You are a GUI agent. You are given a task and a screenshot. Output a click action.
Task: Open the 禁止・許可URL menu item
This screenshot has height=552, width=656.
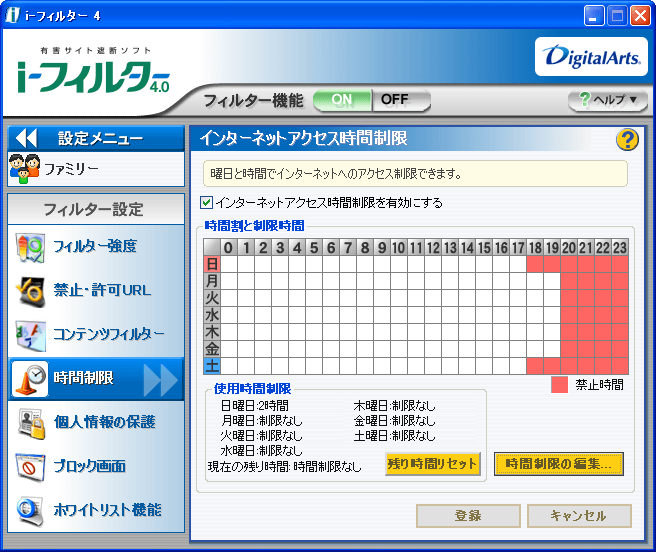point(96,290)
